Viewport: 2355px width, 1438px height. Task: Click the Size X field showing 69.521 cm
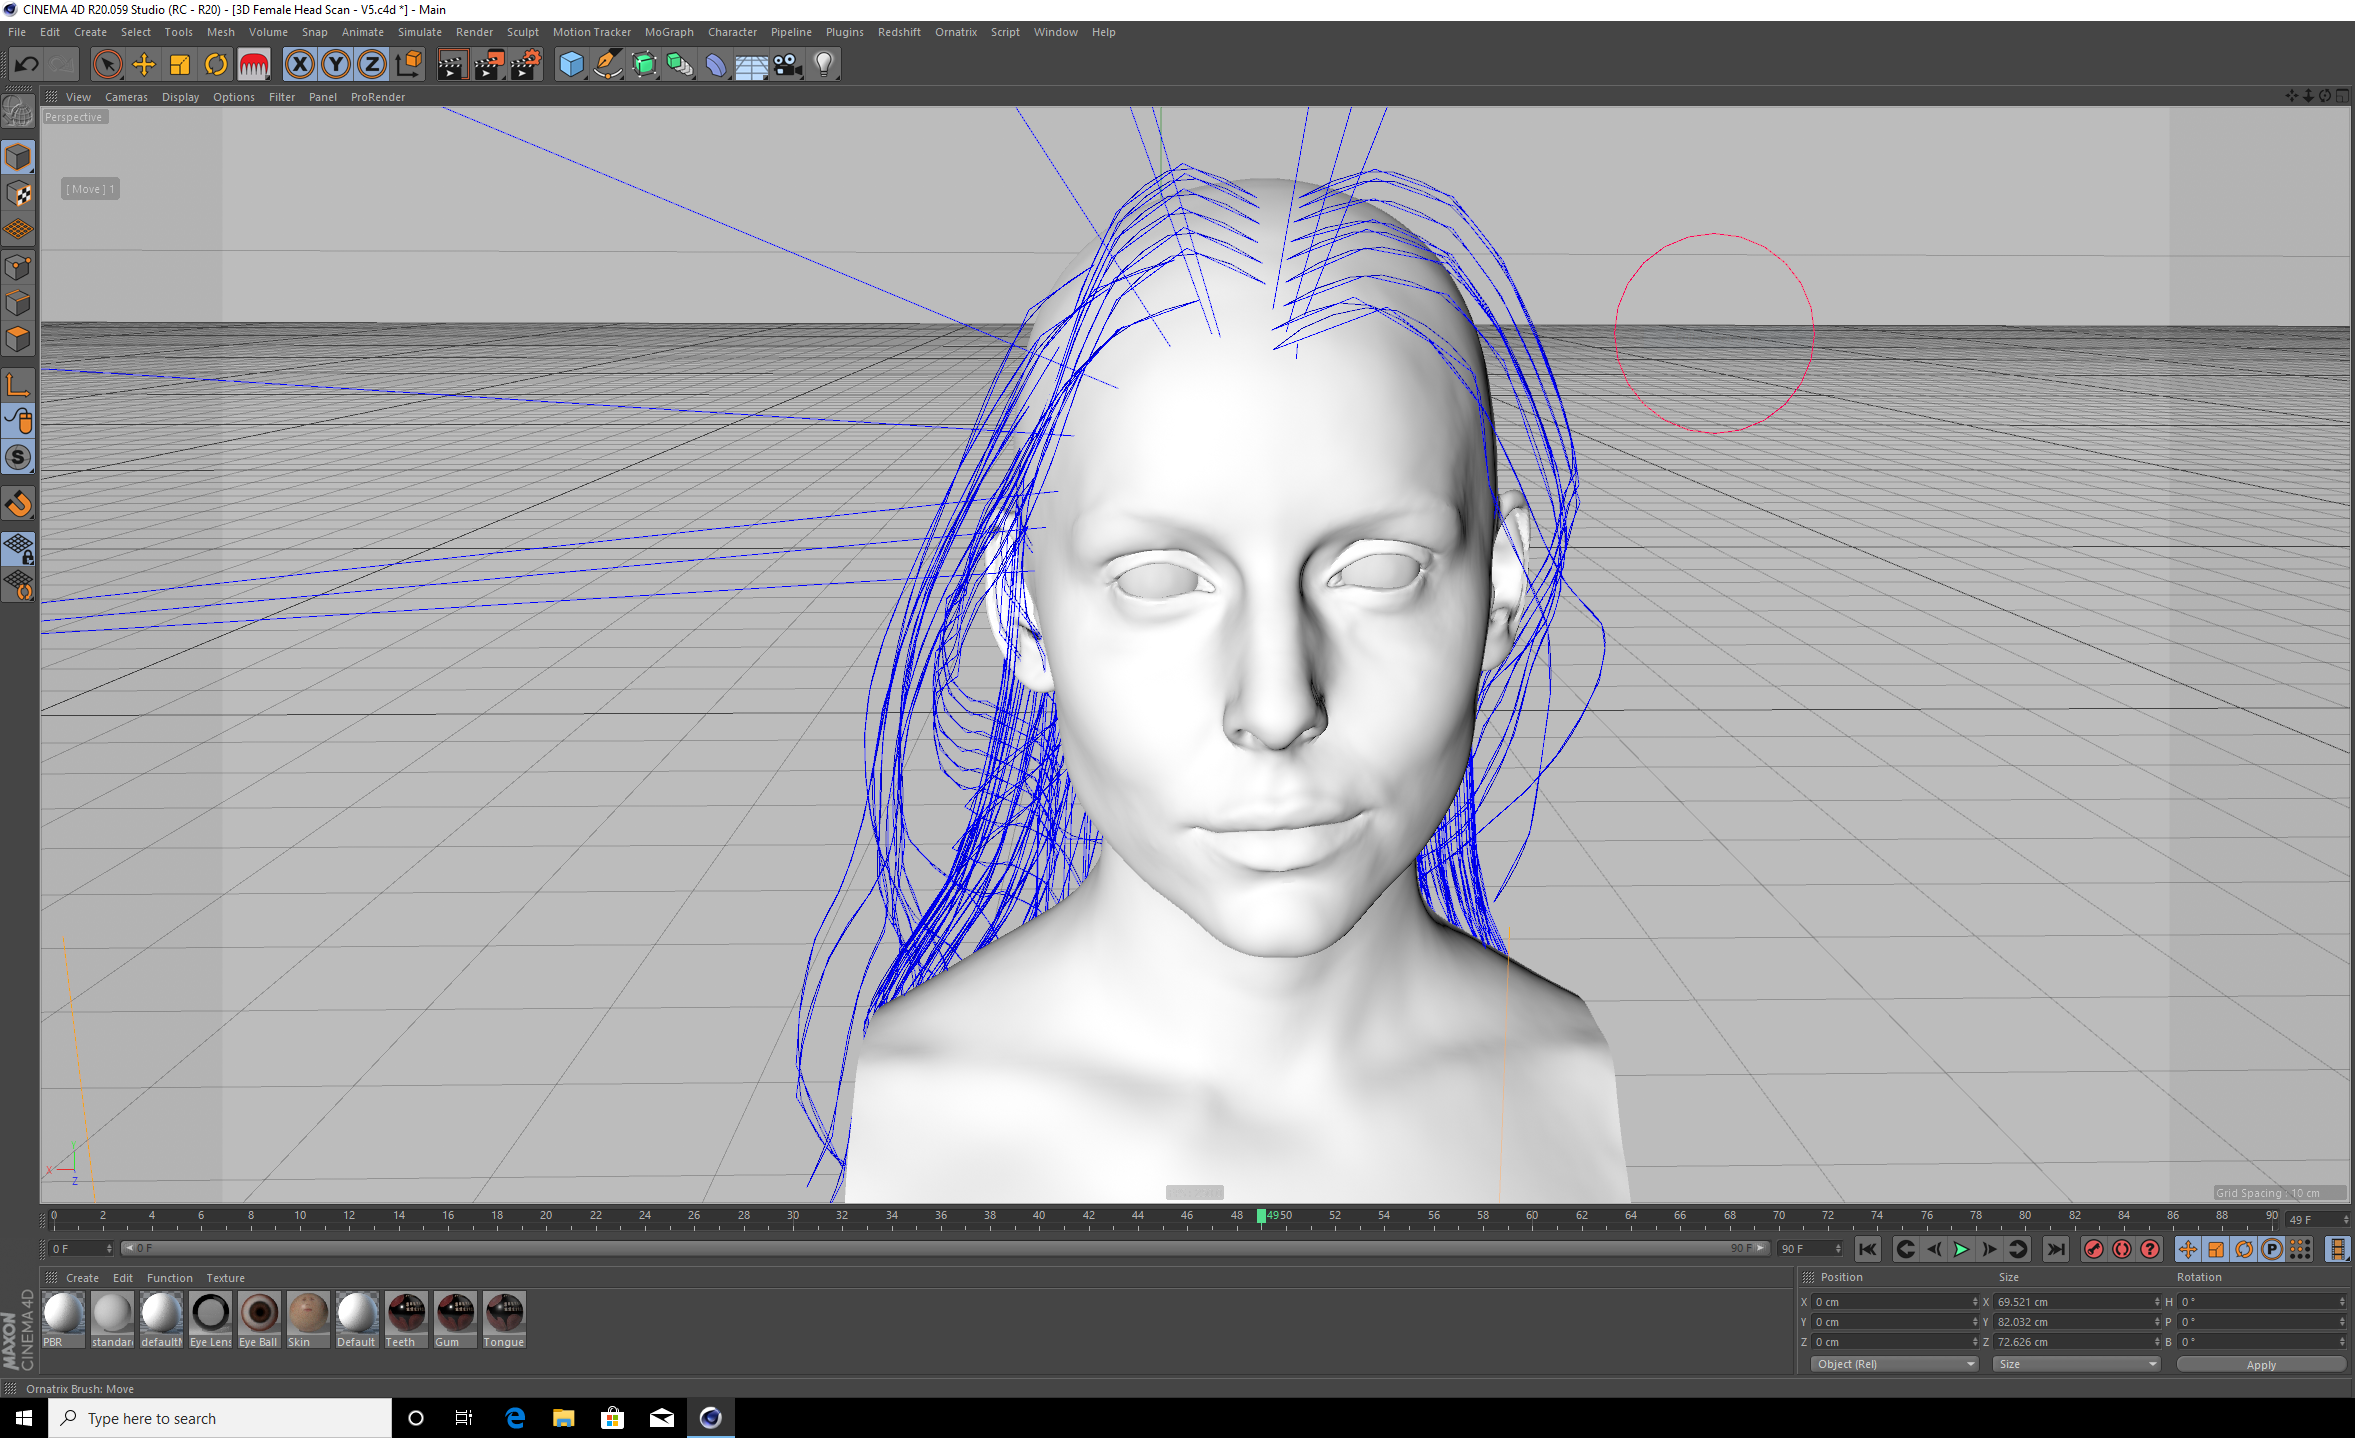point(2072,1302)
